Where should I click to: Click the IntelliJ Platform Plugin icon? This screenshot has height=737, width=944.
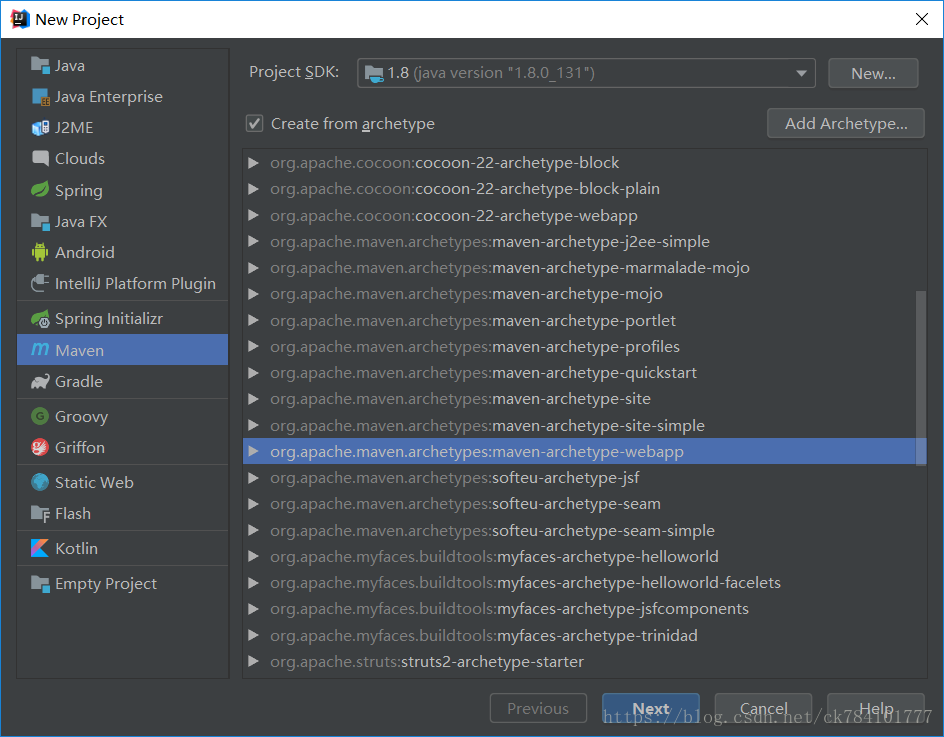click(x=40, y=283)
